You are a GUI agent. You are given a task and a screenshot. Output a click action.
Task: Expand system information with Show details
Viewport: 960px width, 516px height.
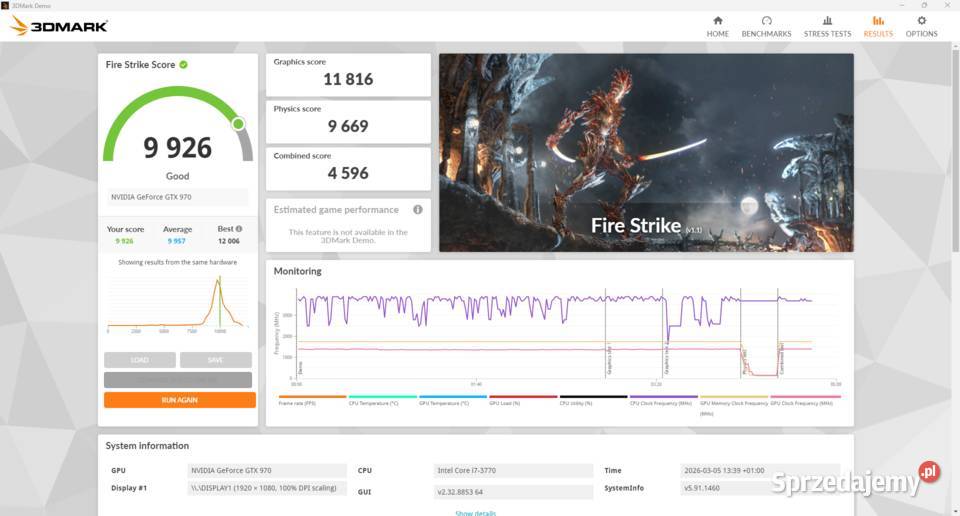point(475,513)
